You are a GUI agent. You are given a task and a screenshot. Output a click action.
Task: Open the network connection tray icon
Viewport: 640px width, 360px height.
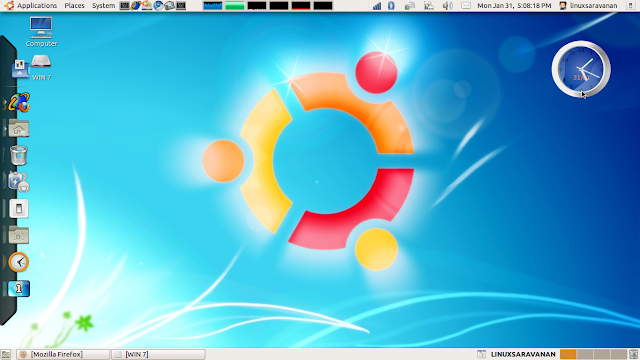tap(410, 6)
